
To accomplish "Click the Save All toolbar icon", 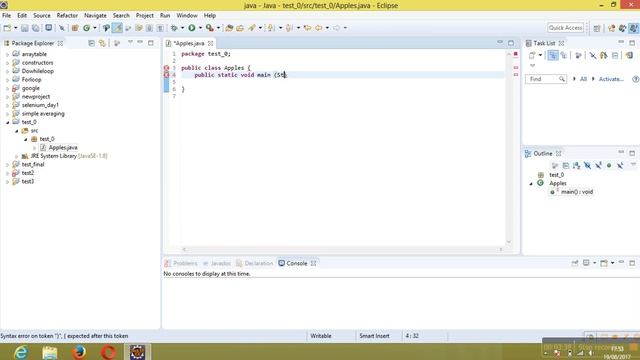I will point(36,28).
